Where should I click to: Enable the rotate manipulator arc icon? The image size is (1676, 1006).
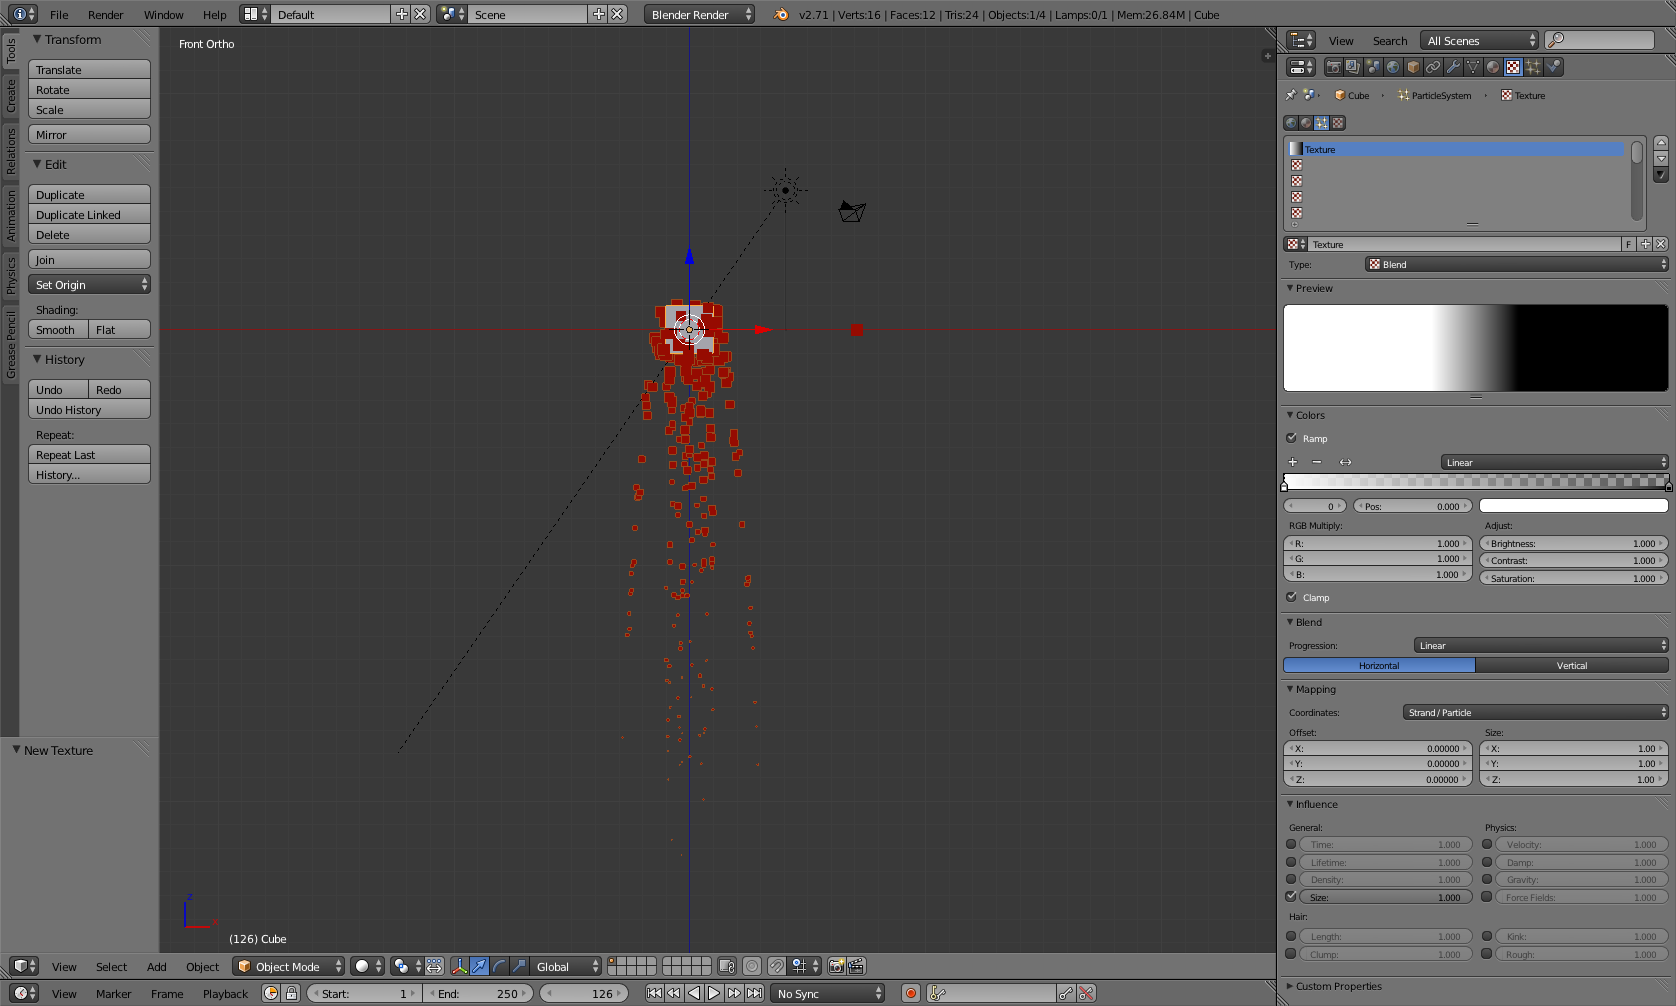coord(500,966)
